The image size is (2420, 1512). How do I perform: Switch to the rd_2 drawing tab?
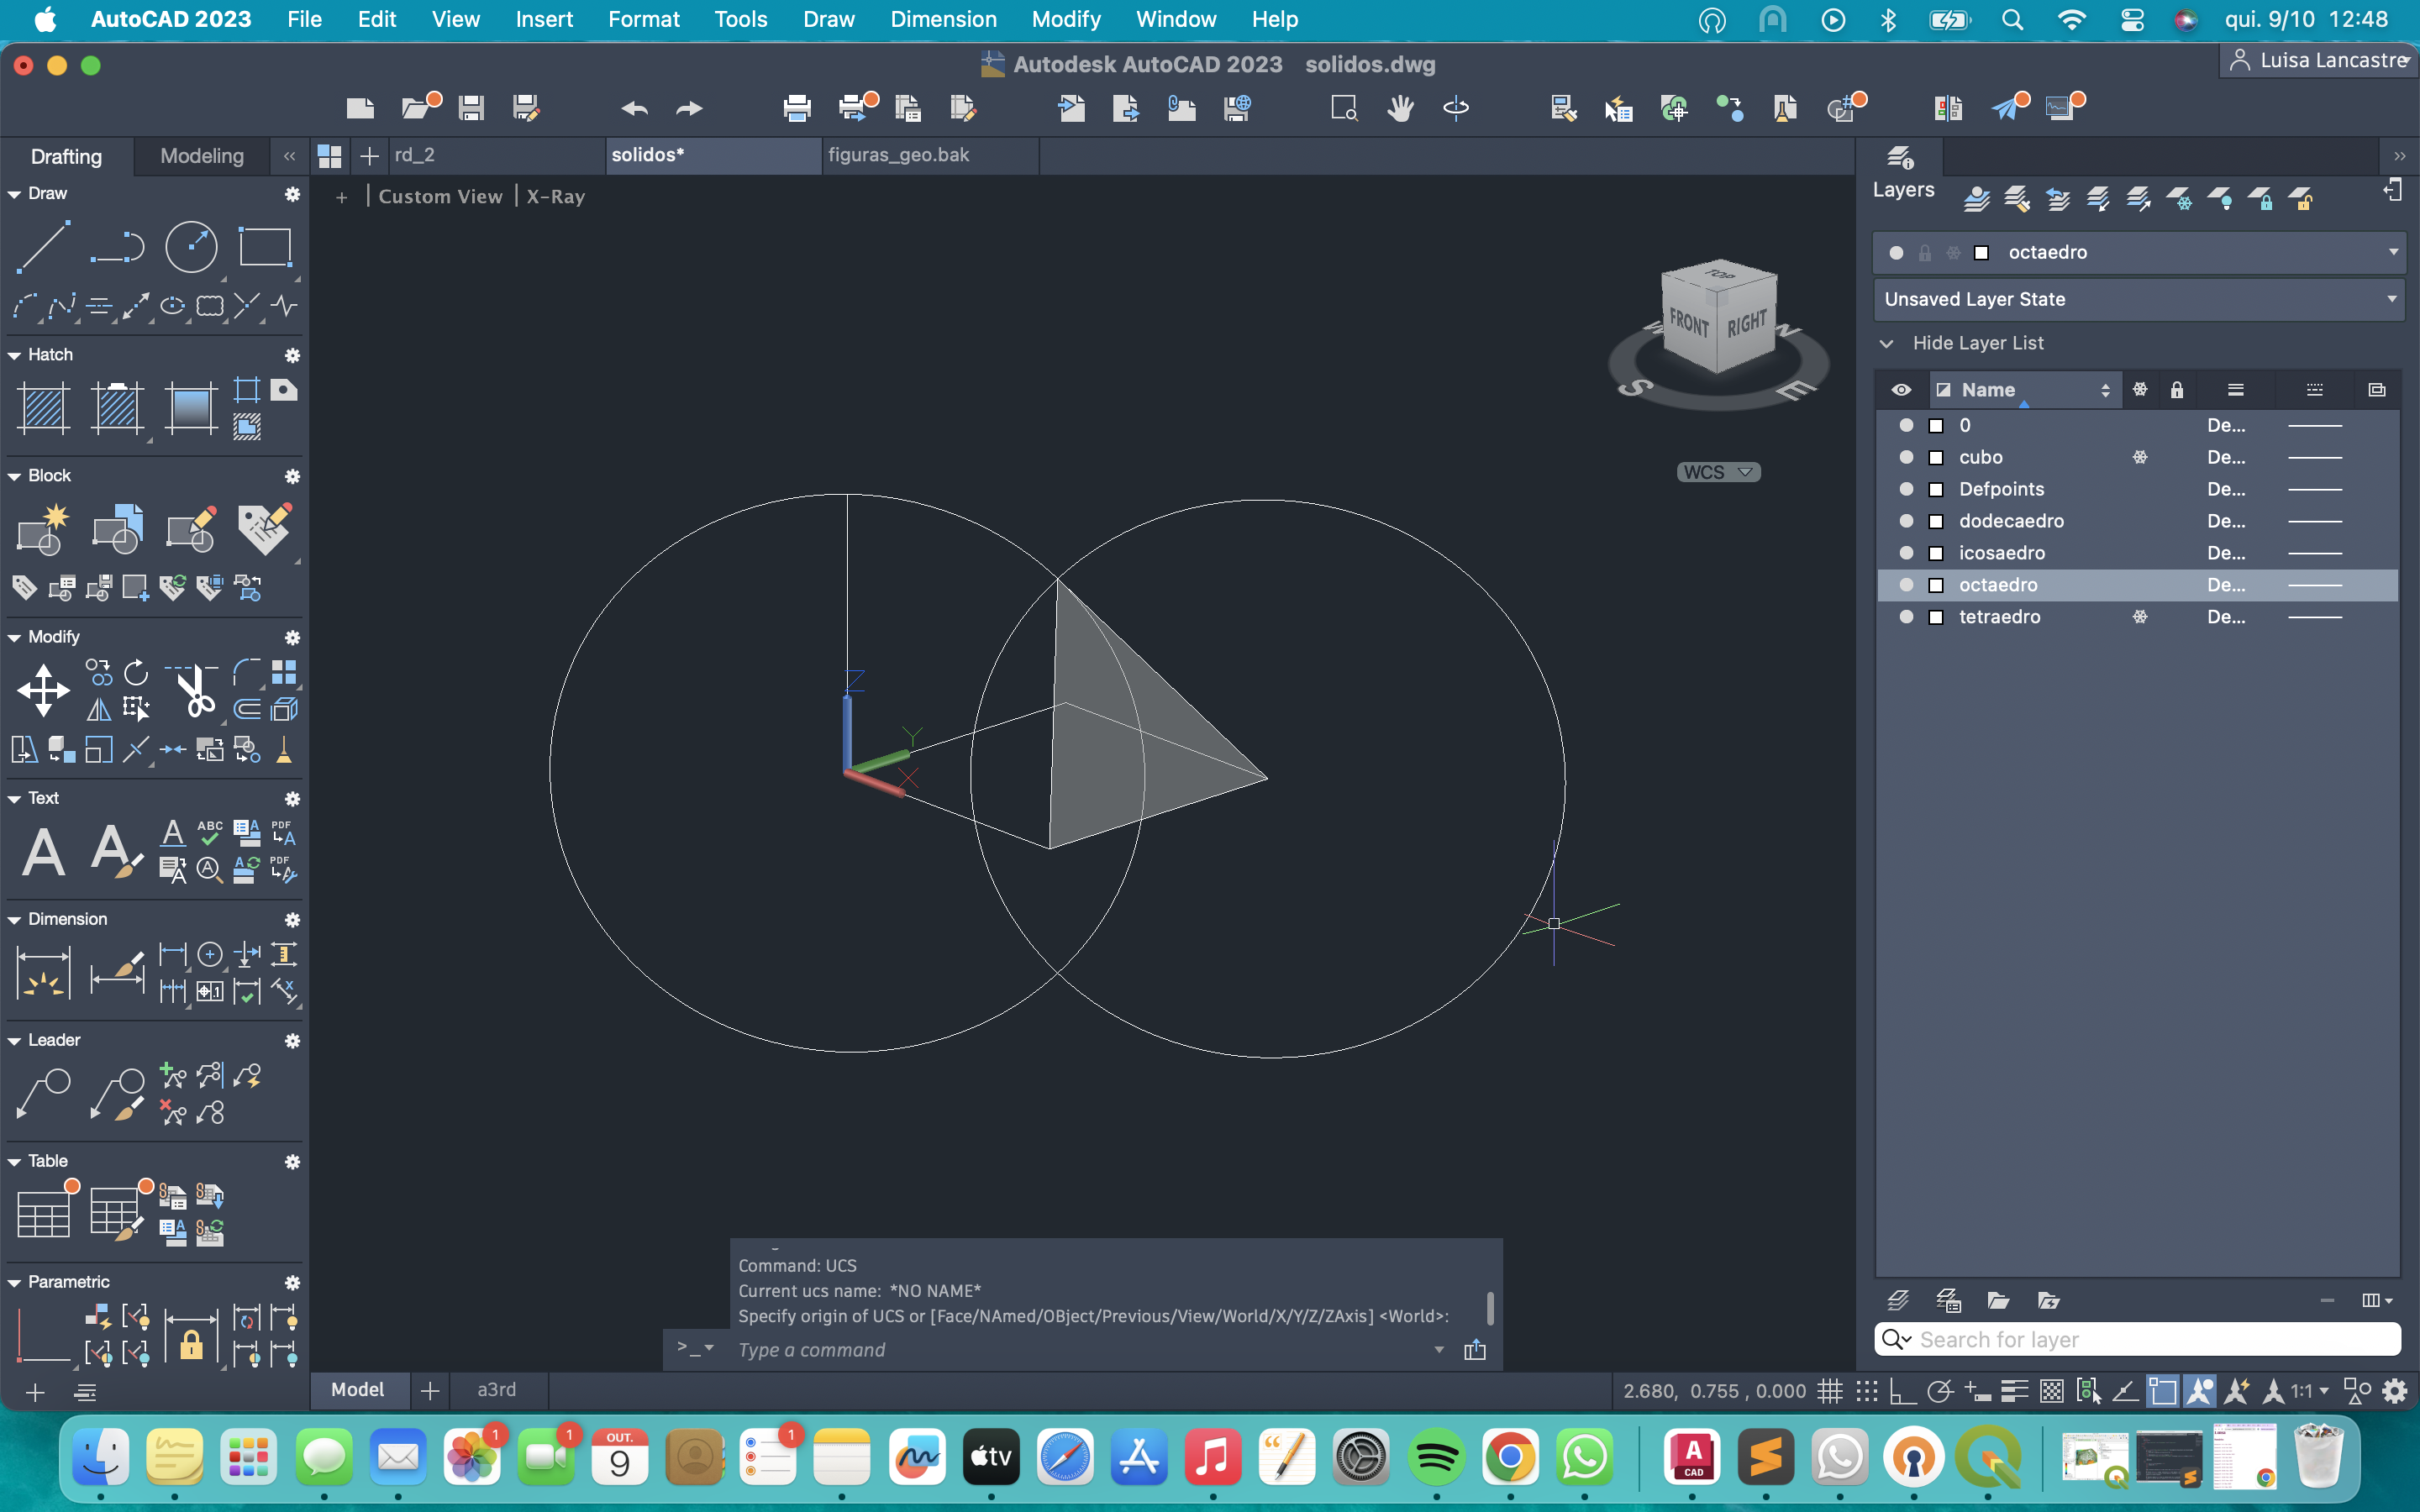coord(415,155)
